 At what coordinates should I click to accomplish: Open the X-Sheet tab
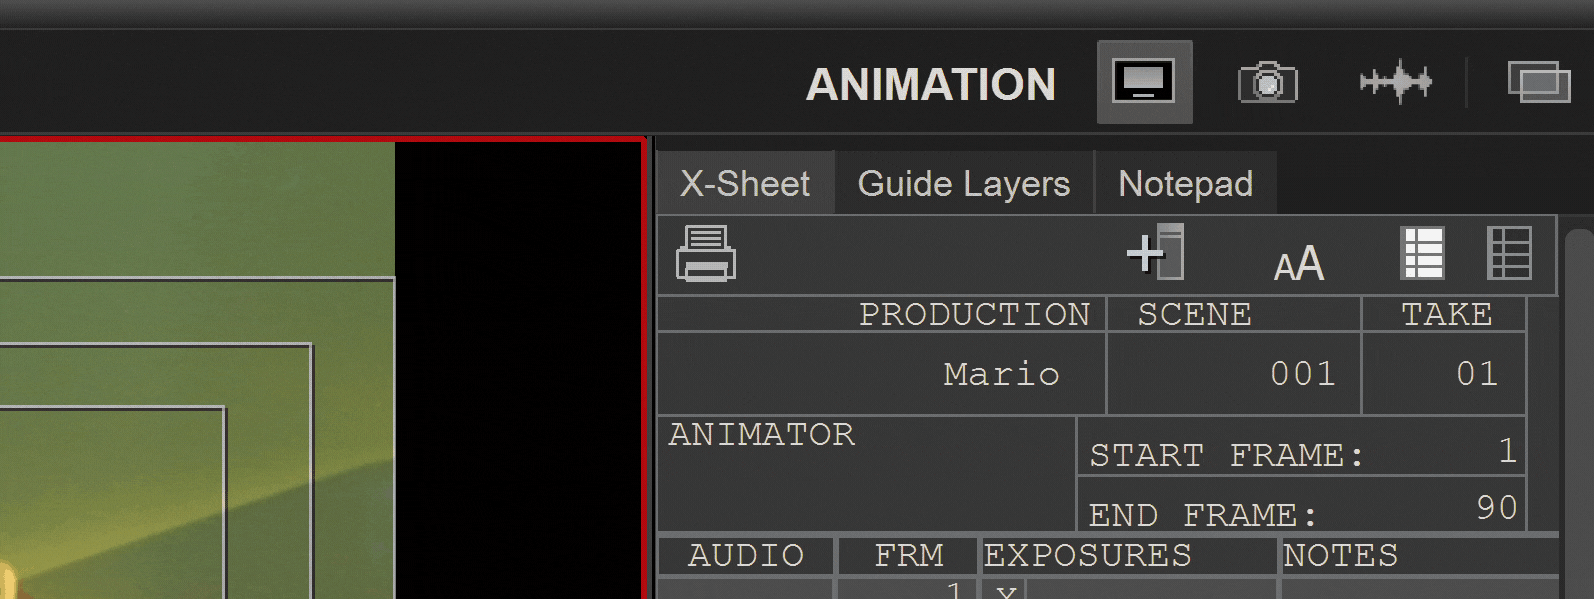point(745,183)
